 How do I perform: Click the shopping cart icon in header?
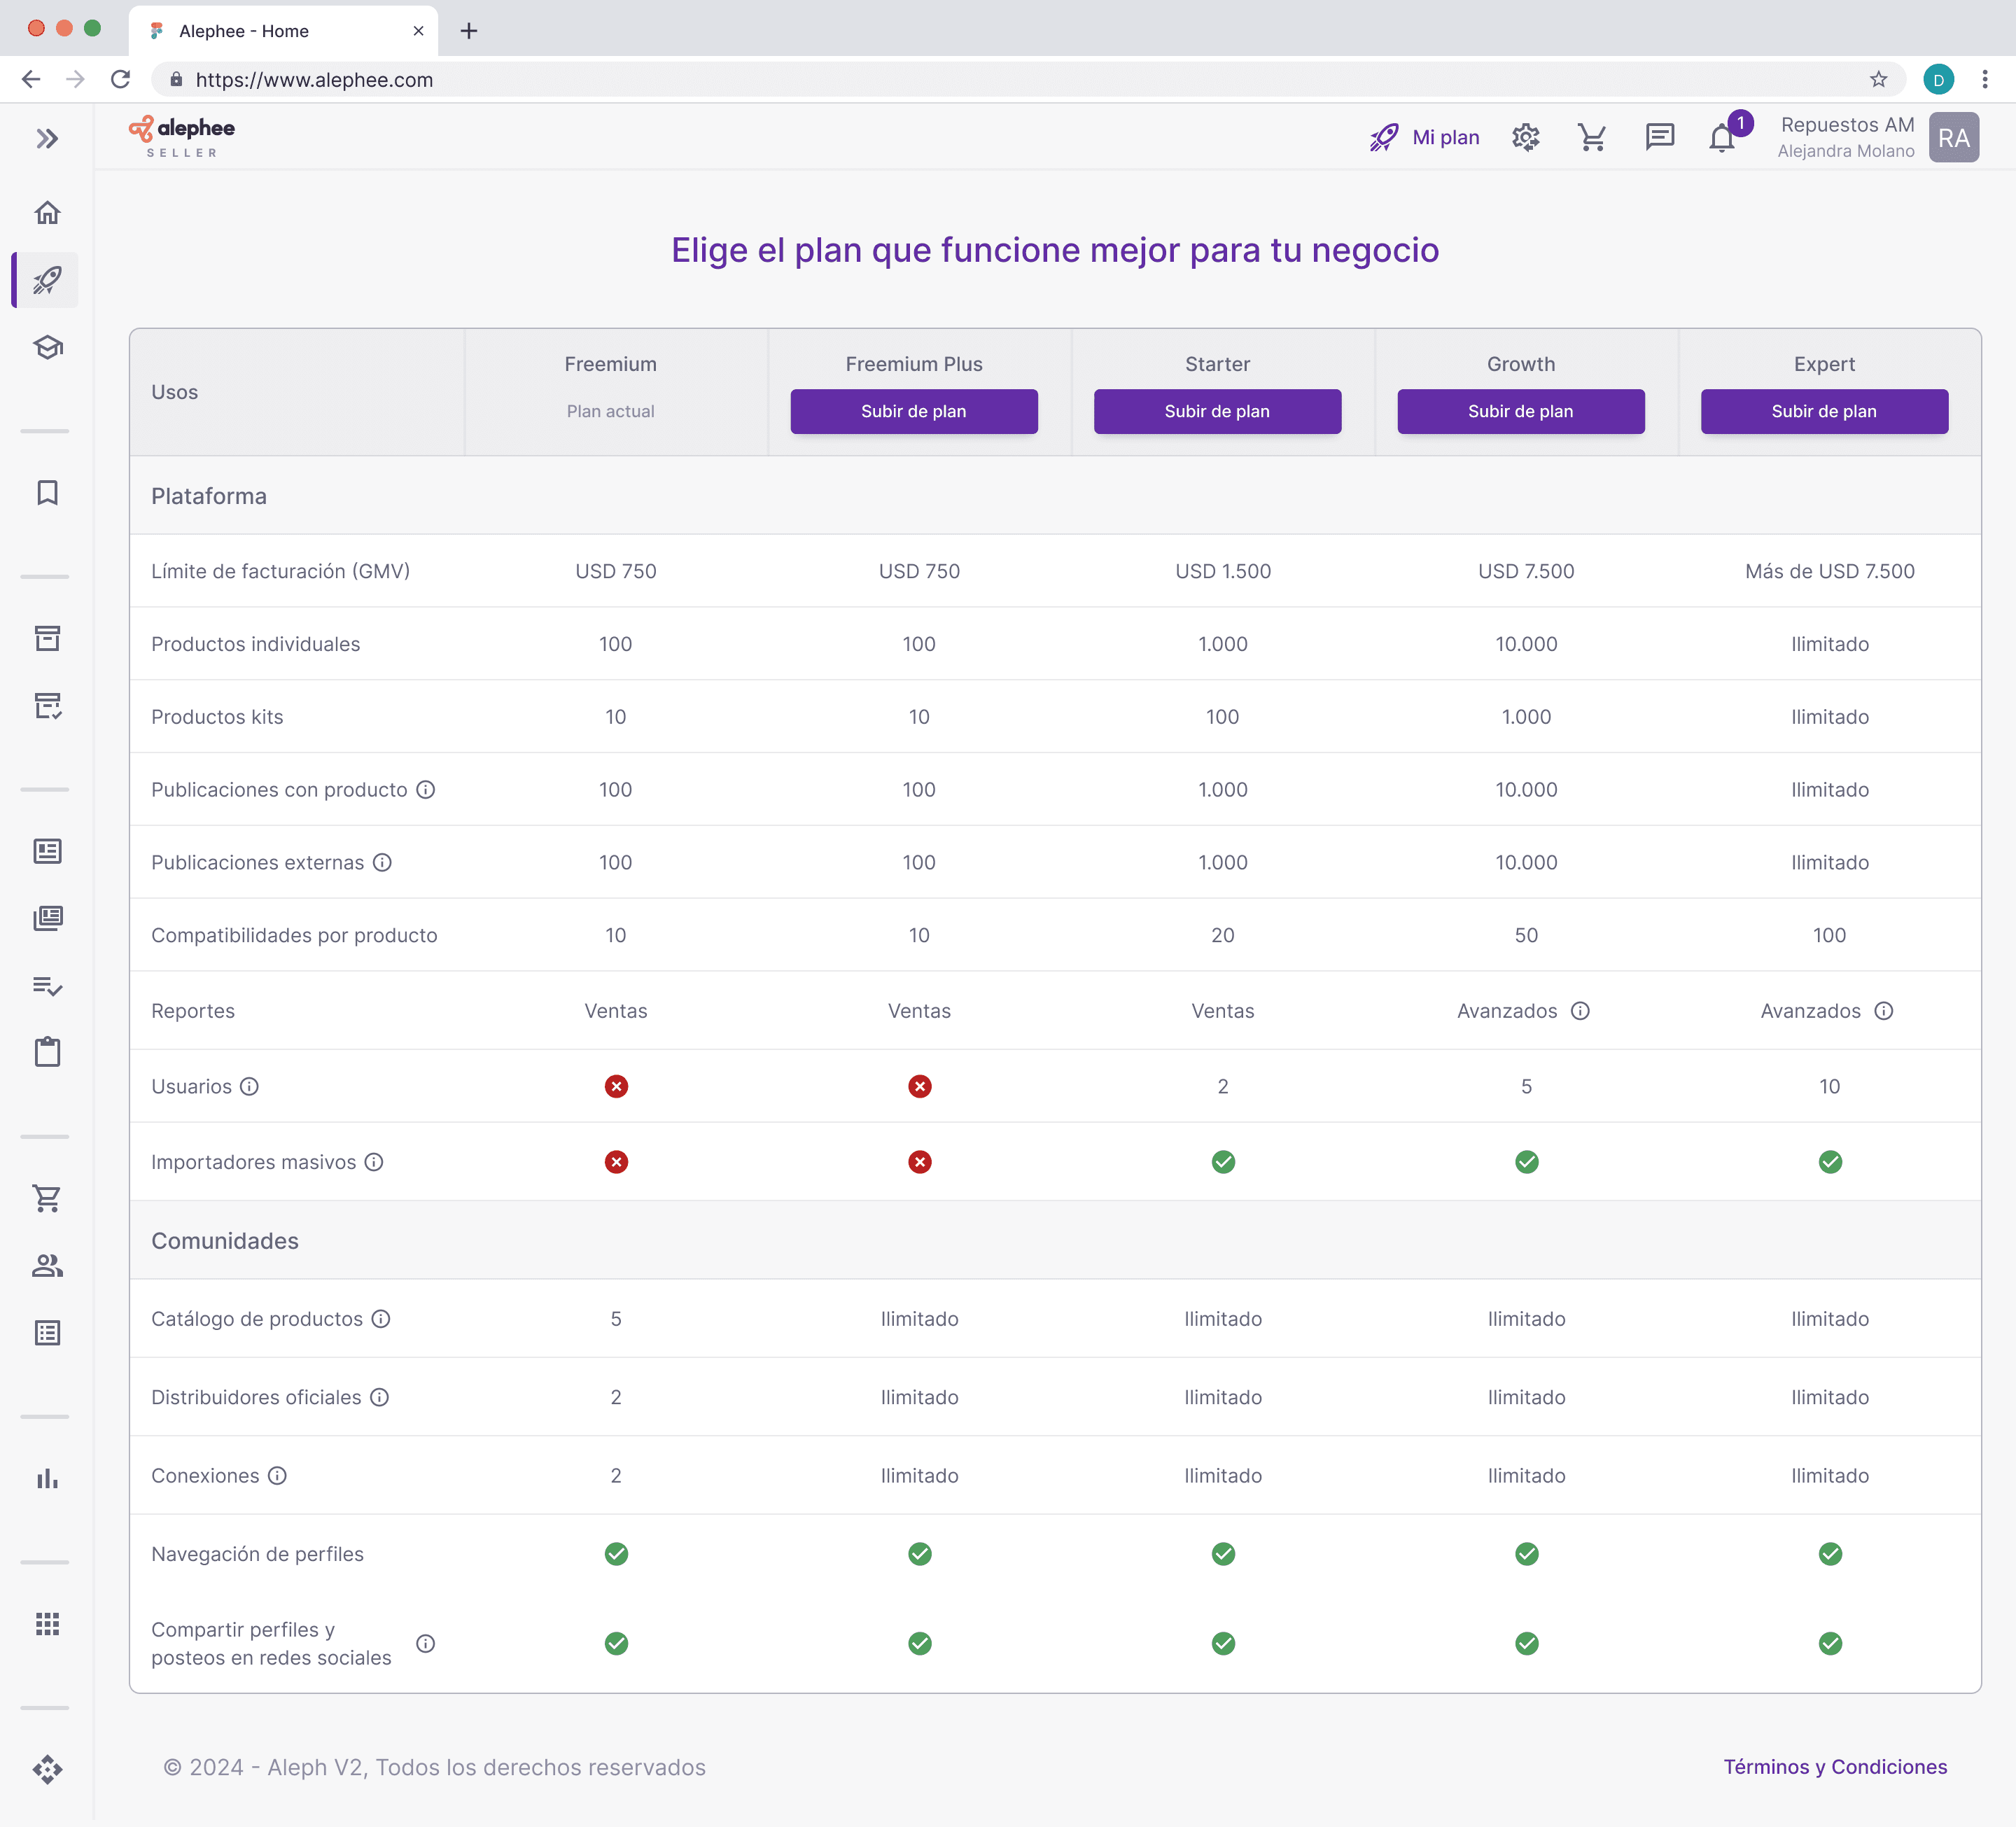1591,137
